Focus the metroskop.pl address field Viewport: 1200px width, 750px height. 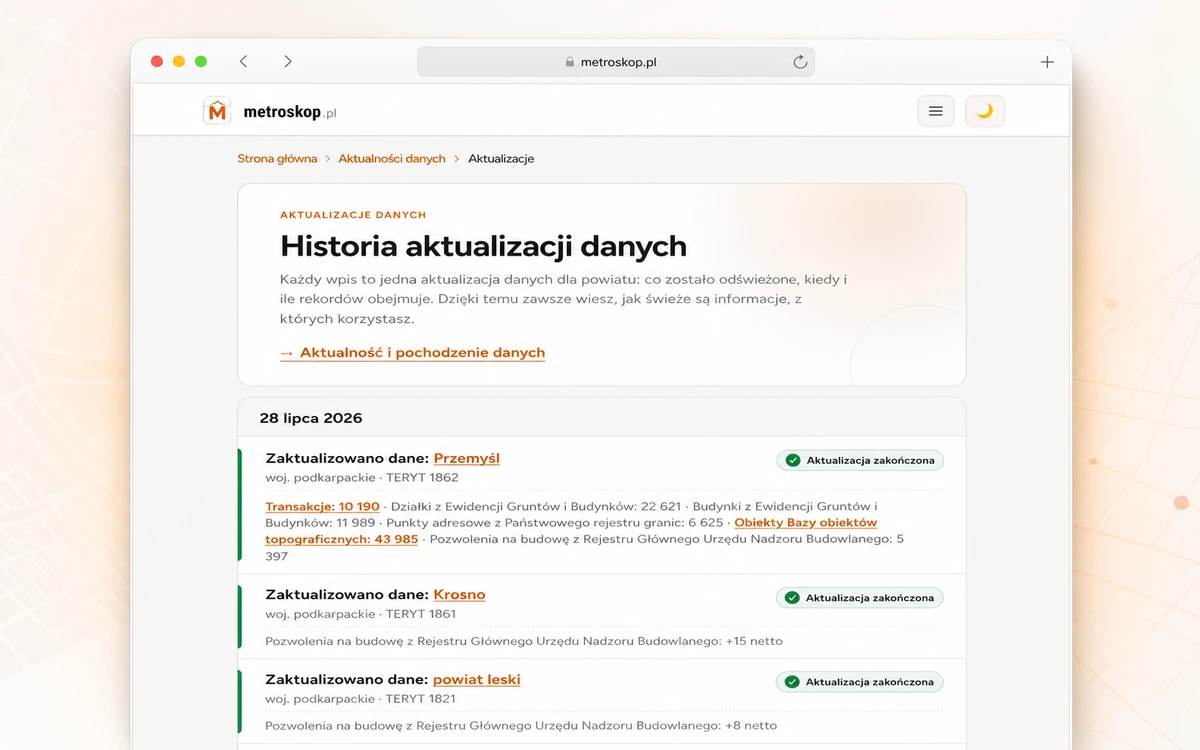pos(616,62)
